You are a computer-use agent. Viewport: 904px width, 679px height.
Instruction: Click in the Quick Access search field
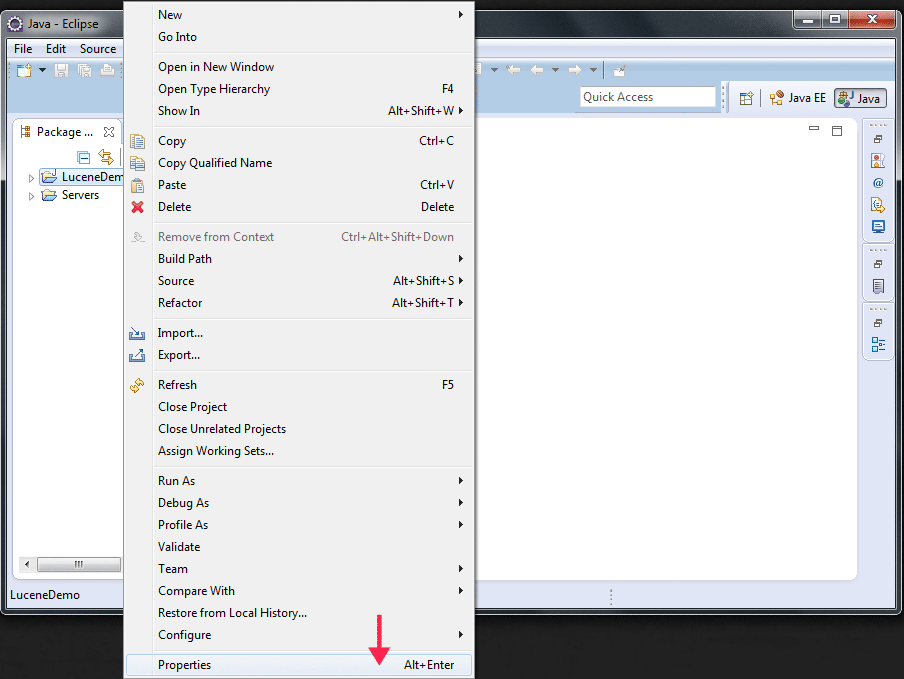(x=647, y=97)
